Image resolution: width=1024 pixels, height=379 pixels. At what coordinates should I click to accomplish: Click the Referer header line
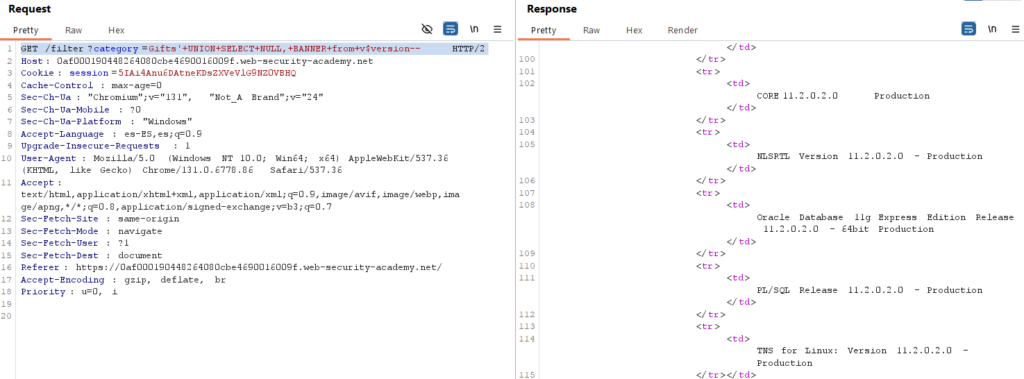click(231, 267)
